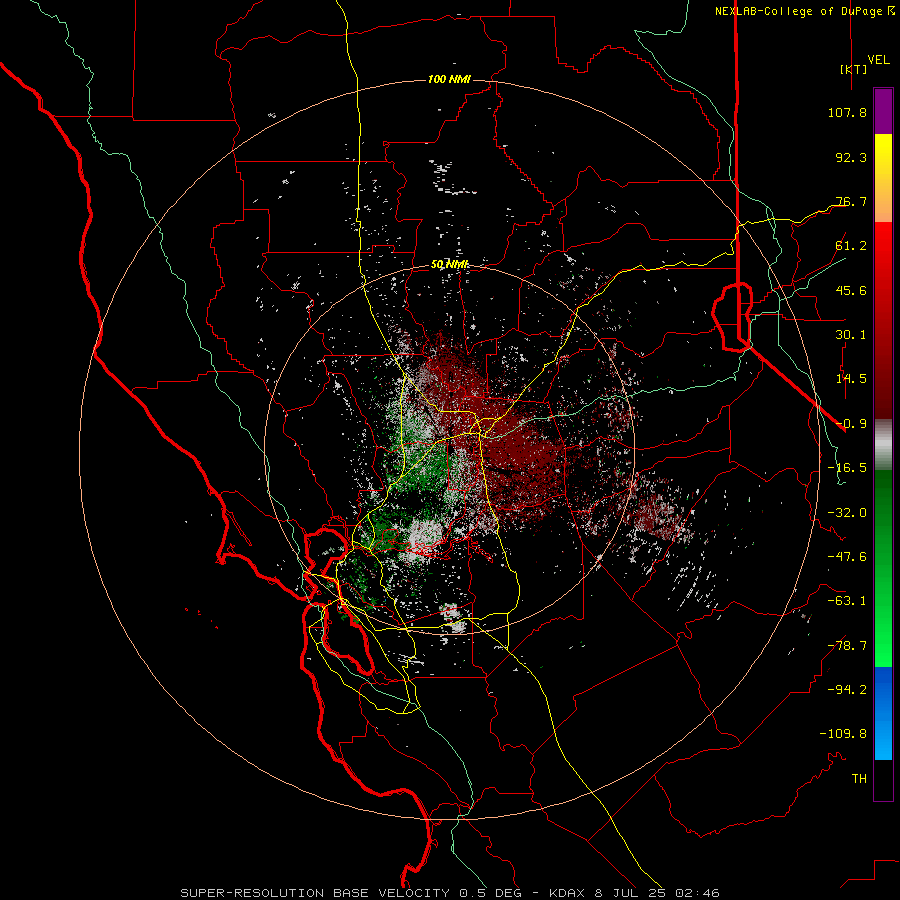Click the NEXLAB-College of DuPage title text
Image resolution: width=900 pixels, height=900 pixels.
coord(804,11)
